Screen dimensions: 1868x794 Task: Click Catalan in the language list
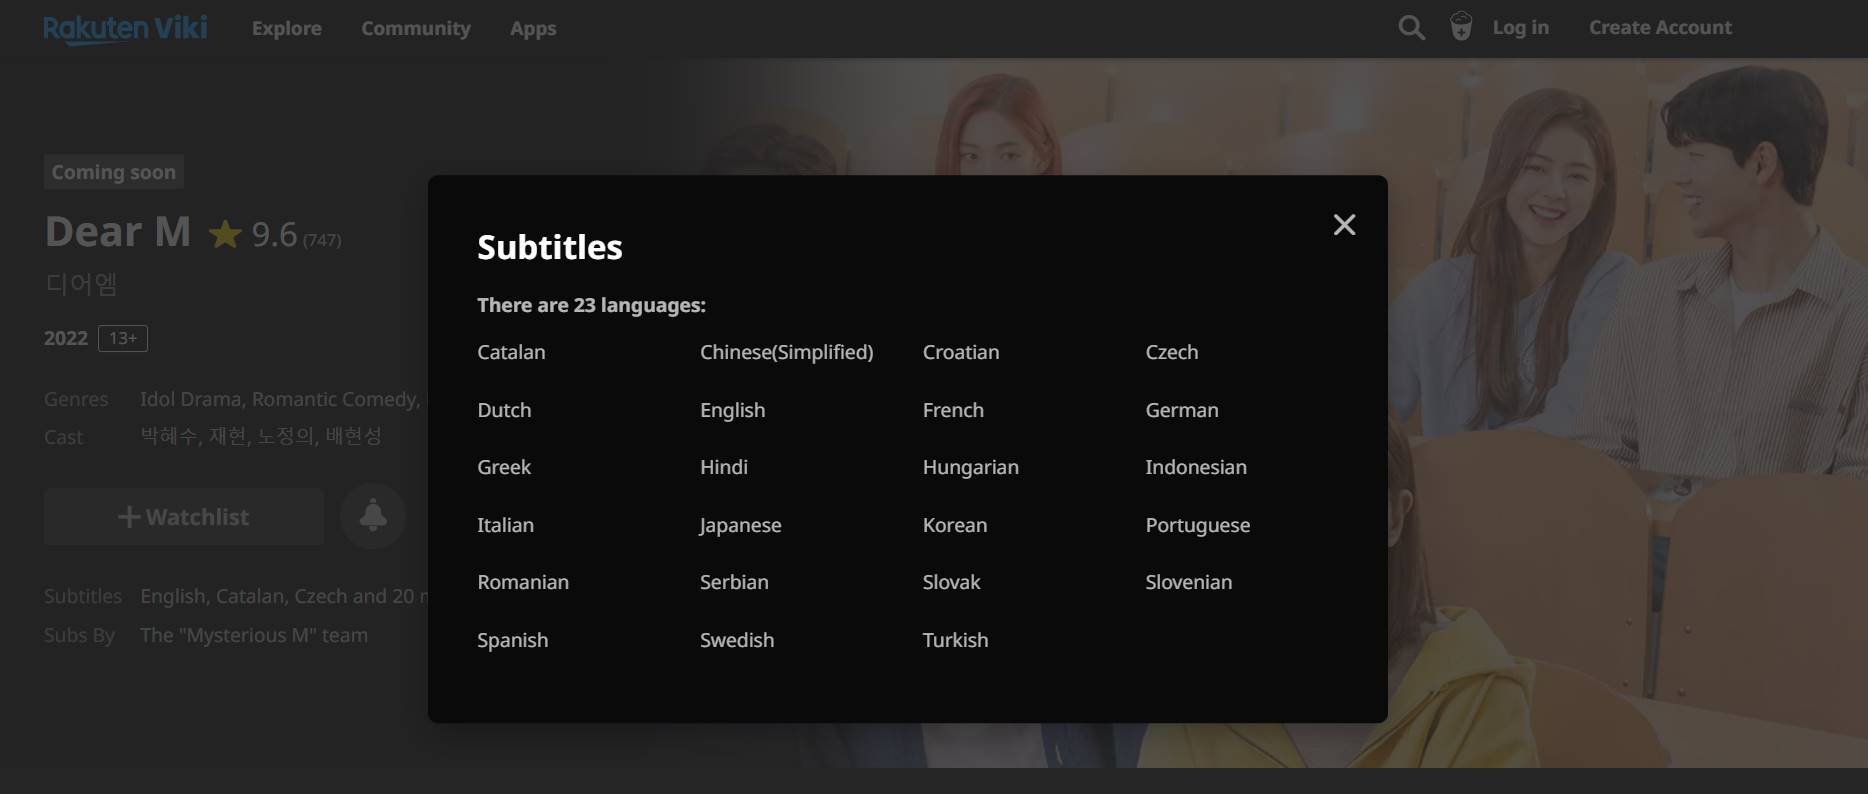(x=511, y=352)
